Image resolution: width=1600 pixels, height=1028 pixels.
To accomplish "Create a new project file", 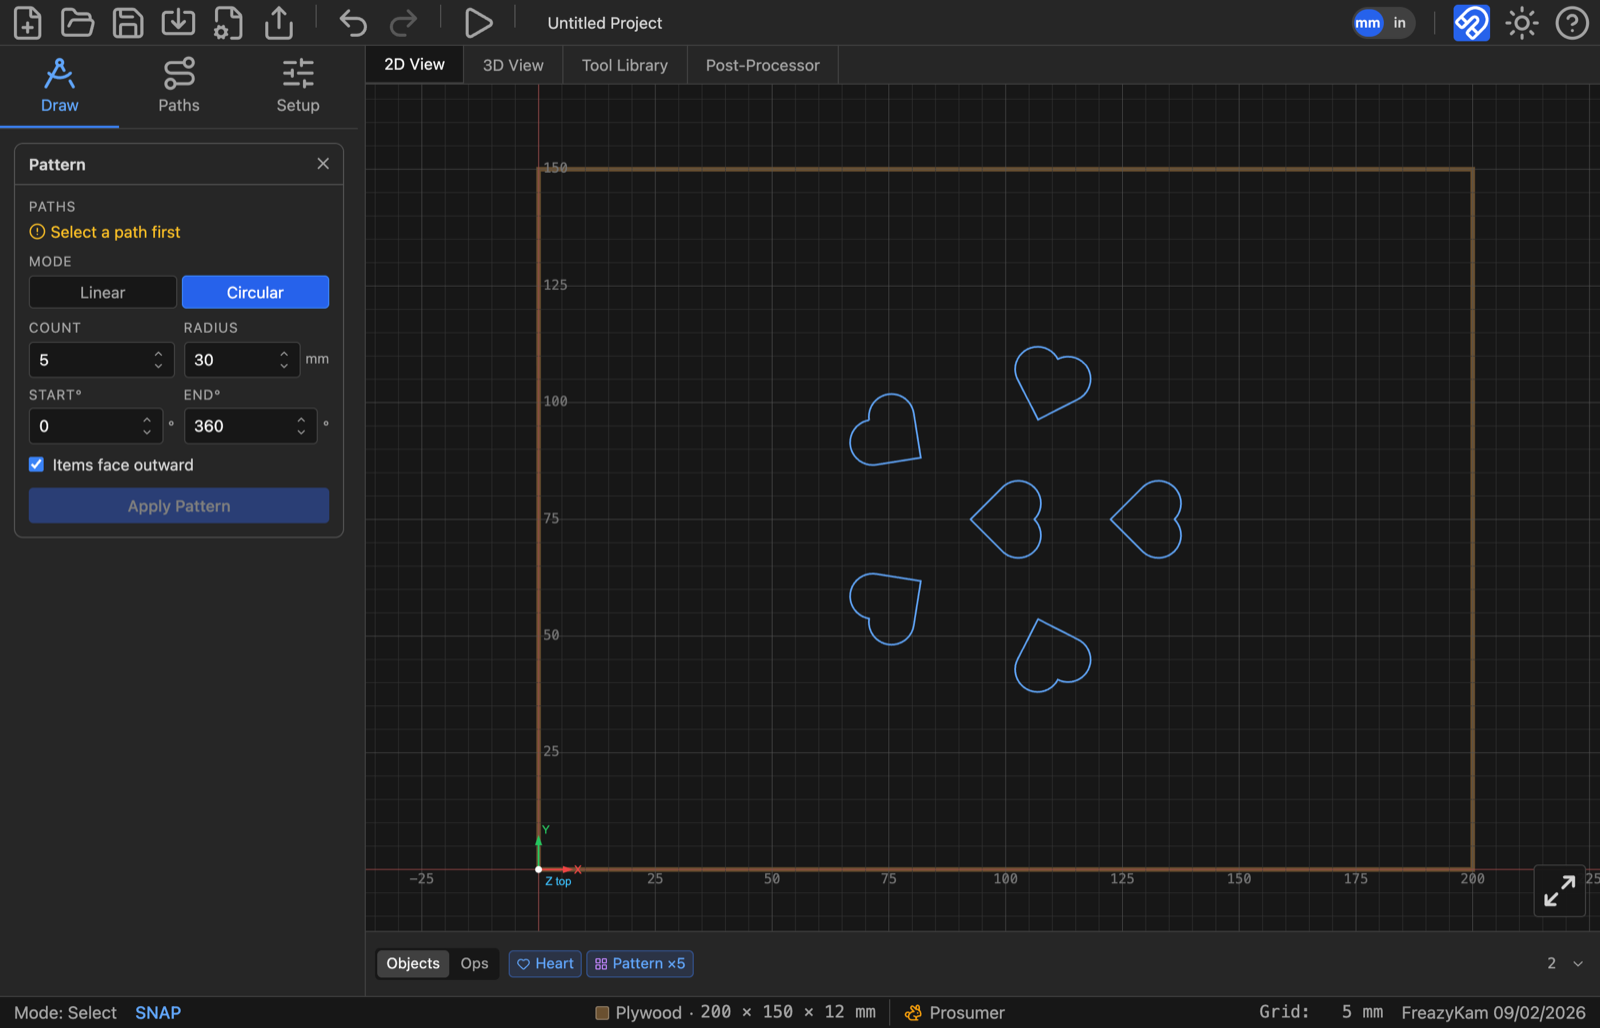I will 28,22.
